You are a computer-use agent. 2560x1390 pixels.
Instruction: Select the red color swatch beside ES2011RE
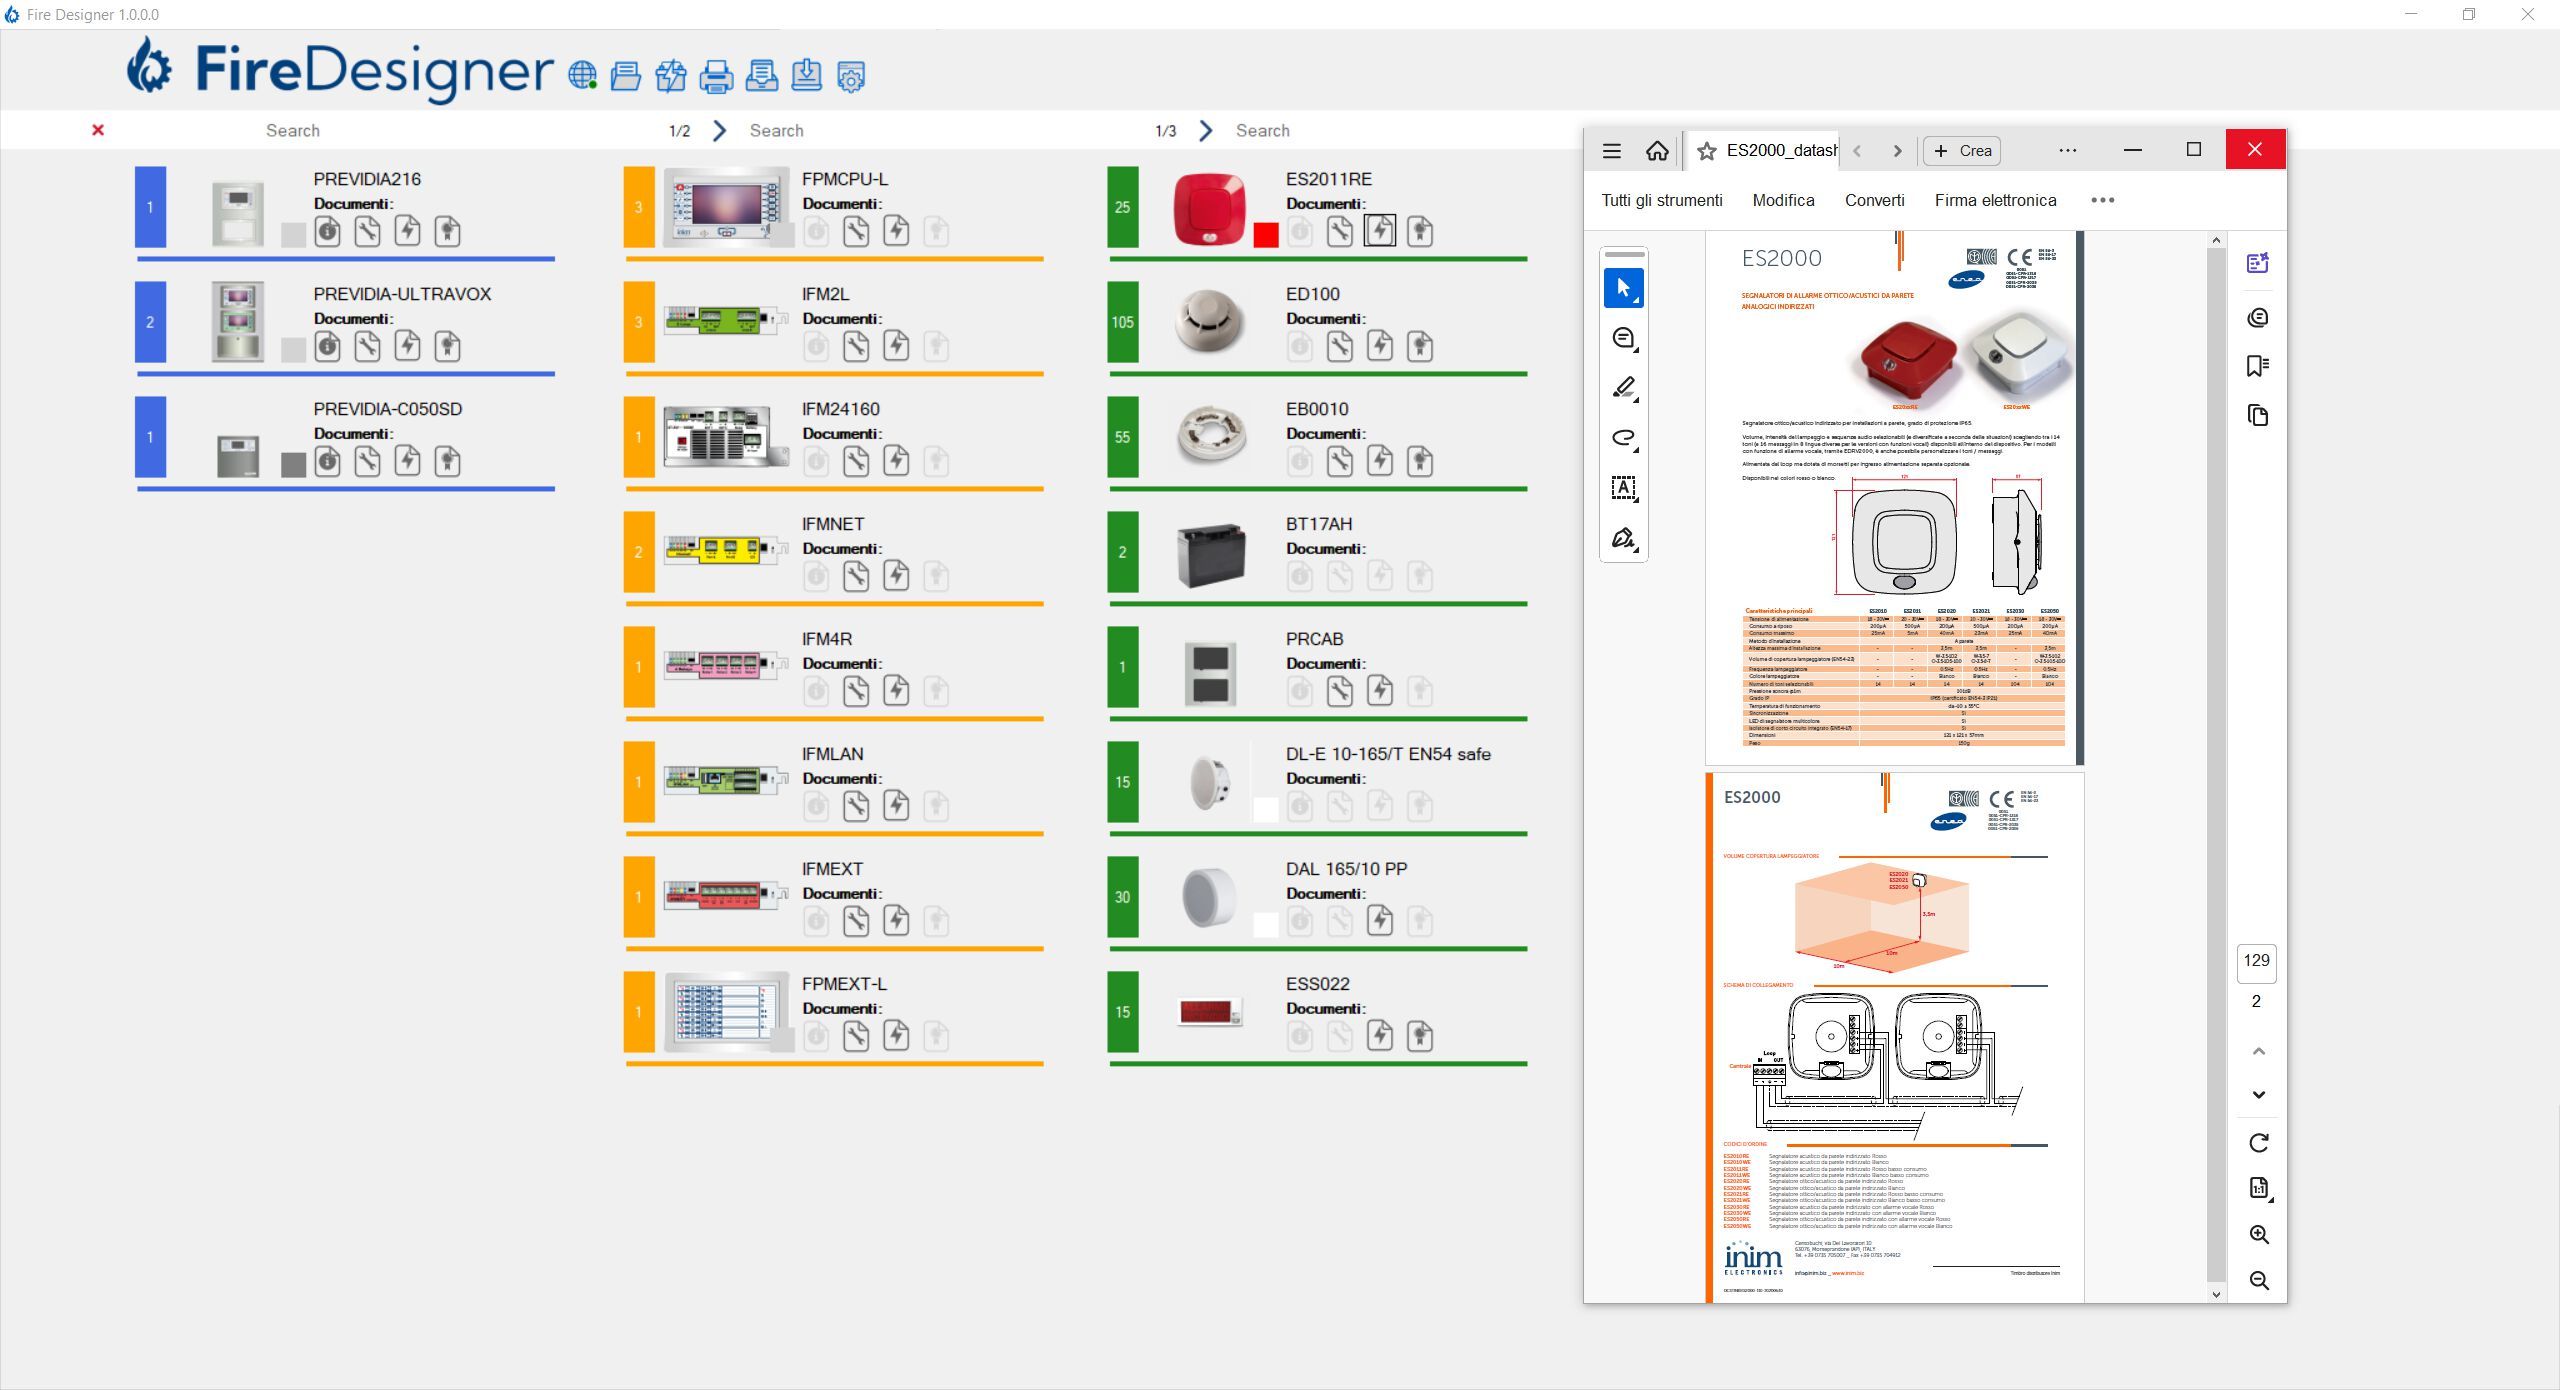coord(1266,237)
